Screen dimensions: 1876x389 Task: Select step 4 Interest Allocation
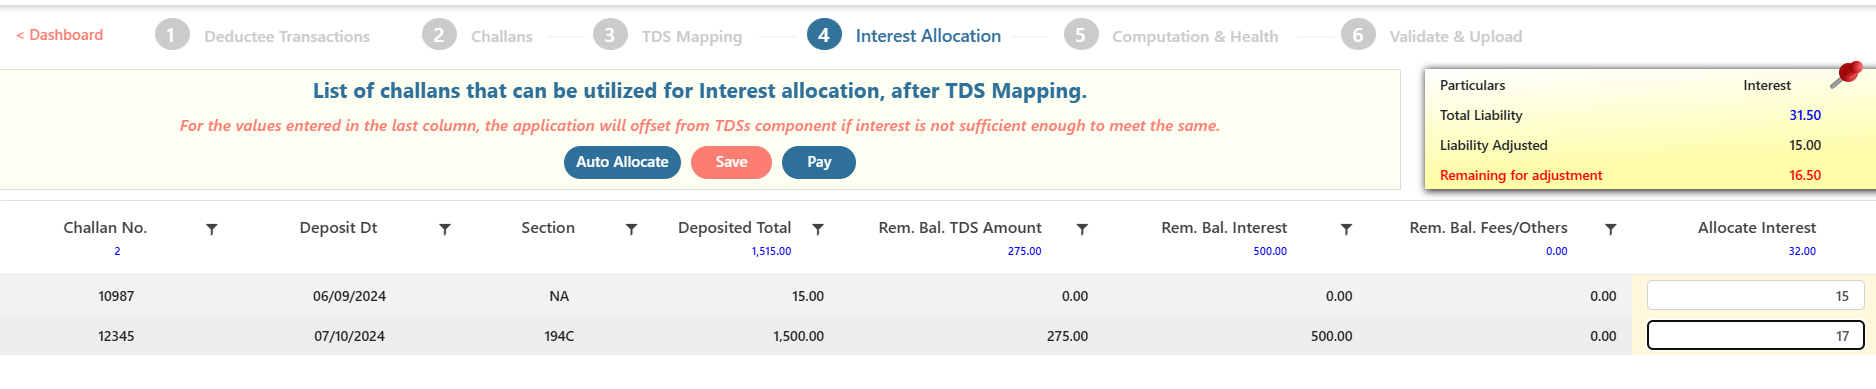[x=904, y=36]
